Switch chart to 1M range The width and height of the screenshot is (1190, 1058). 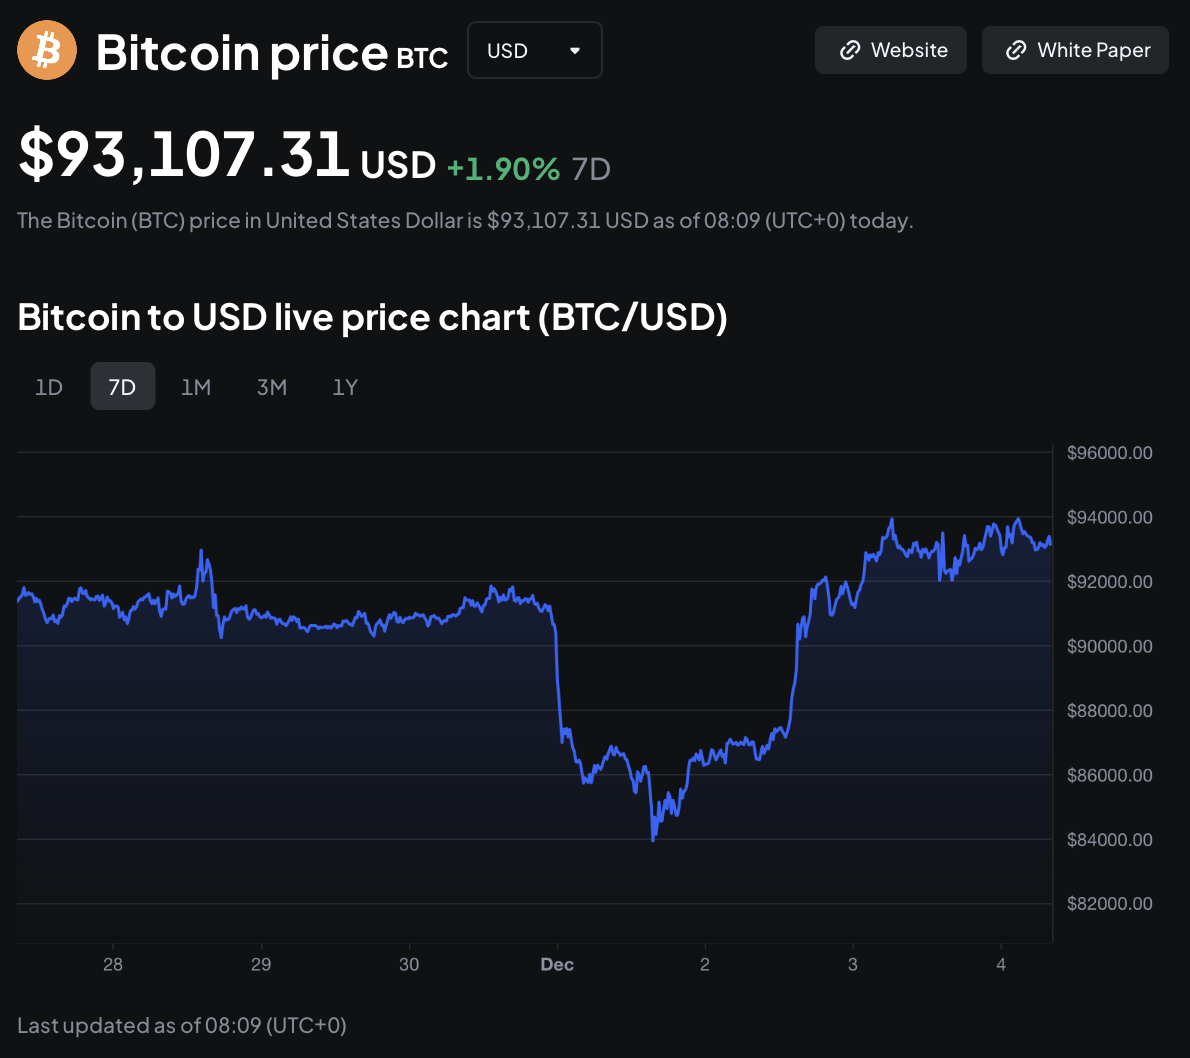pos(196,387)
